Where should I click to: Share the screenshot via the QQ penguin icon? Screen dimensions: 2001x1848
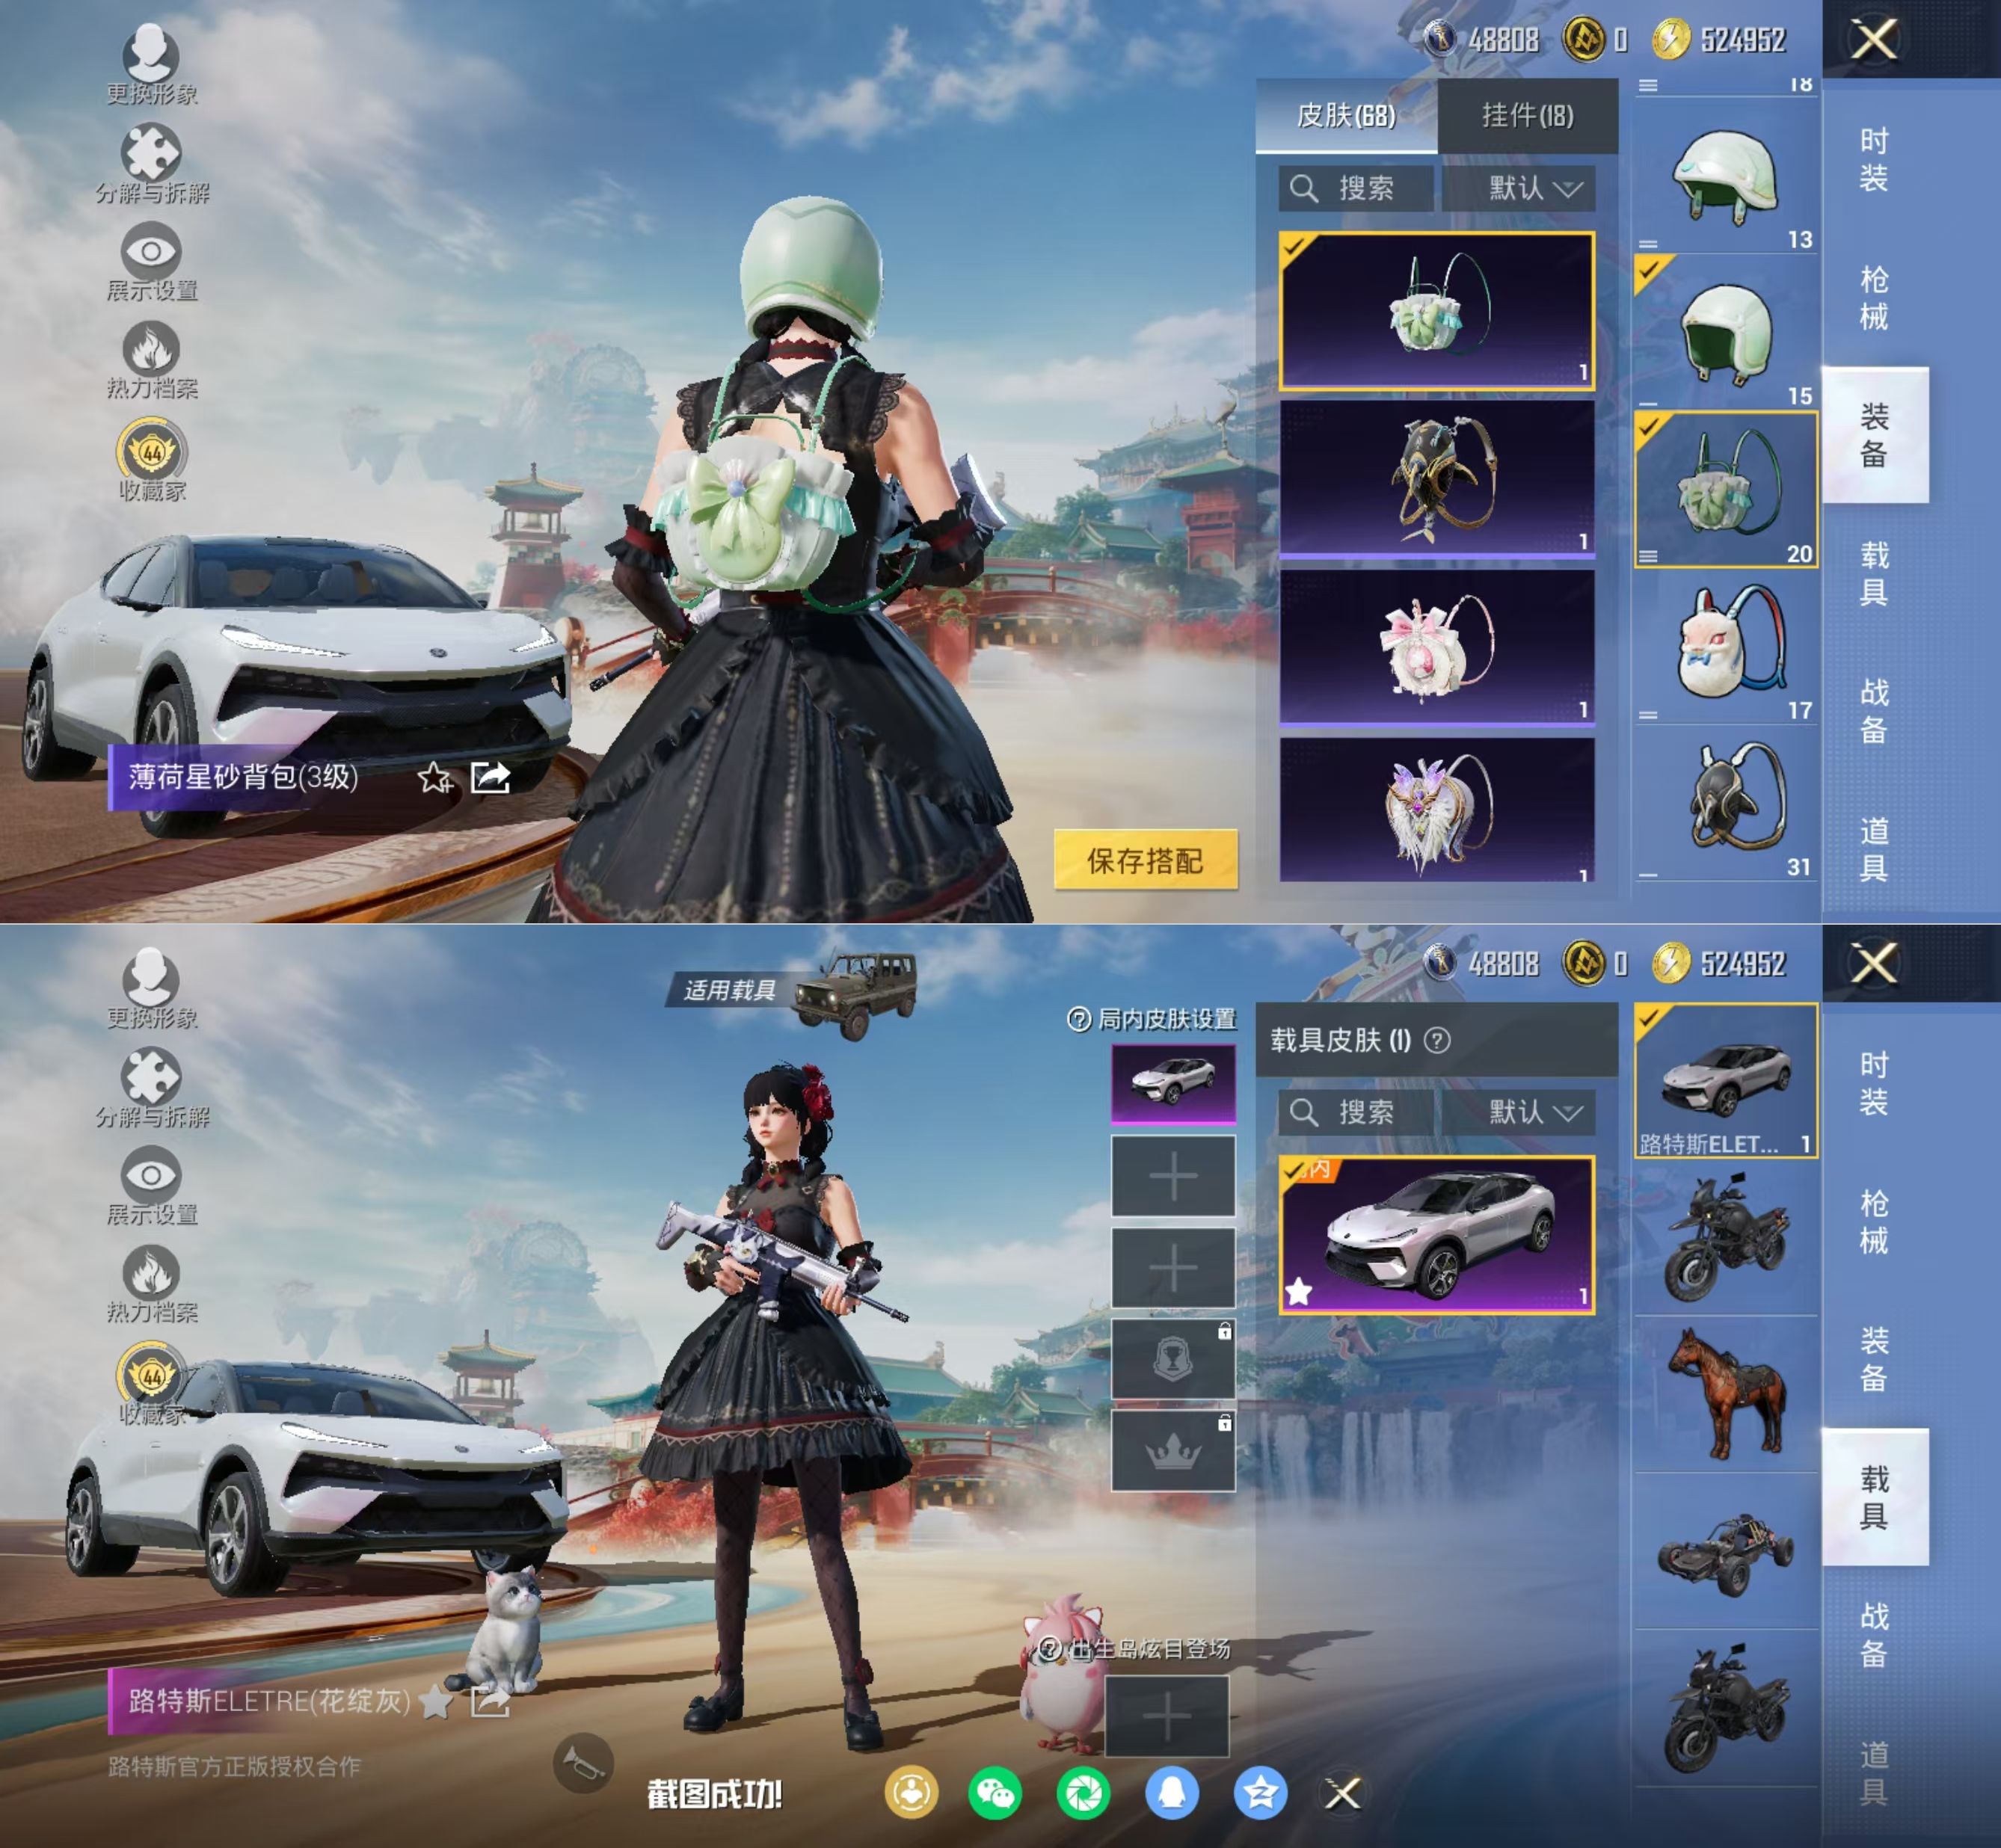click(1172, 1793)
